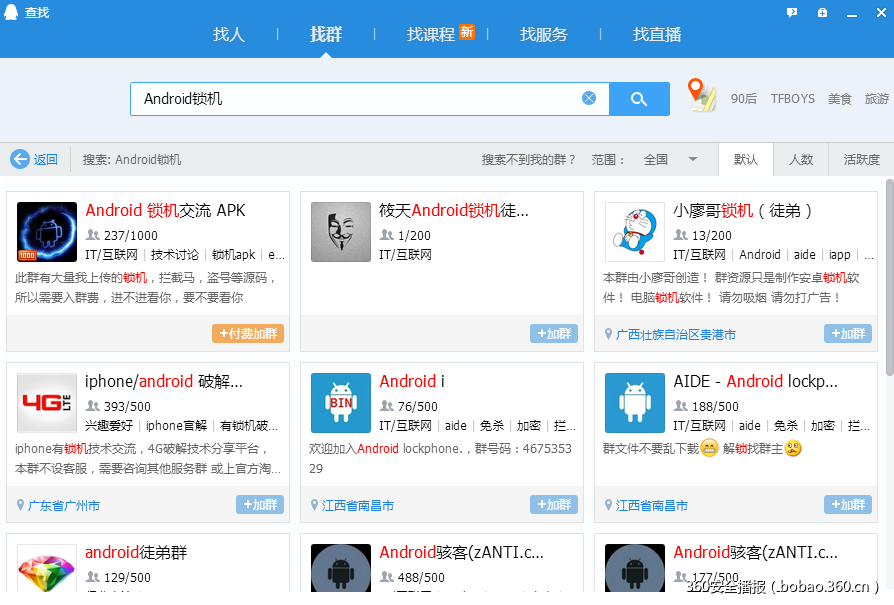This screenshot has height=605, width=894.
Task: Sort results by 人数
Action: pos(803,159)
